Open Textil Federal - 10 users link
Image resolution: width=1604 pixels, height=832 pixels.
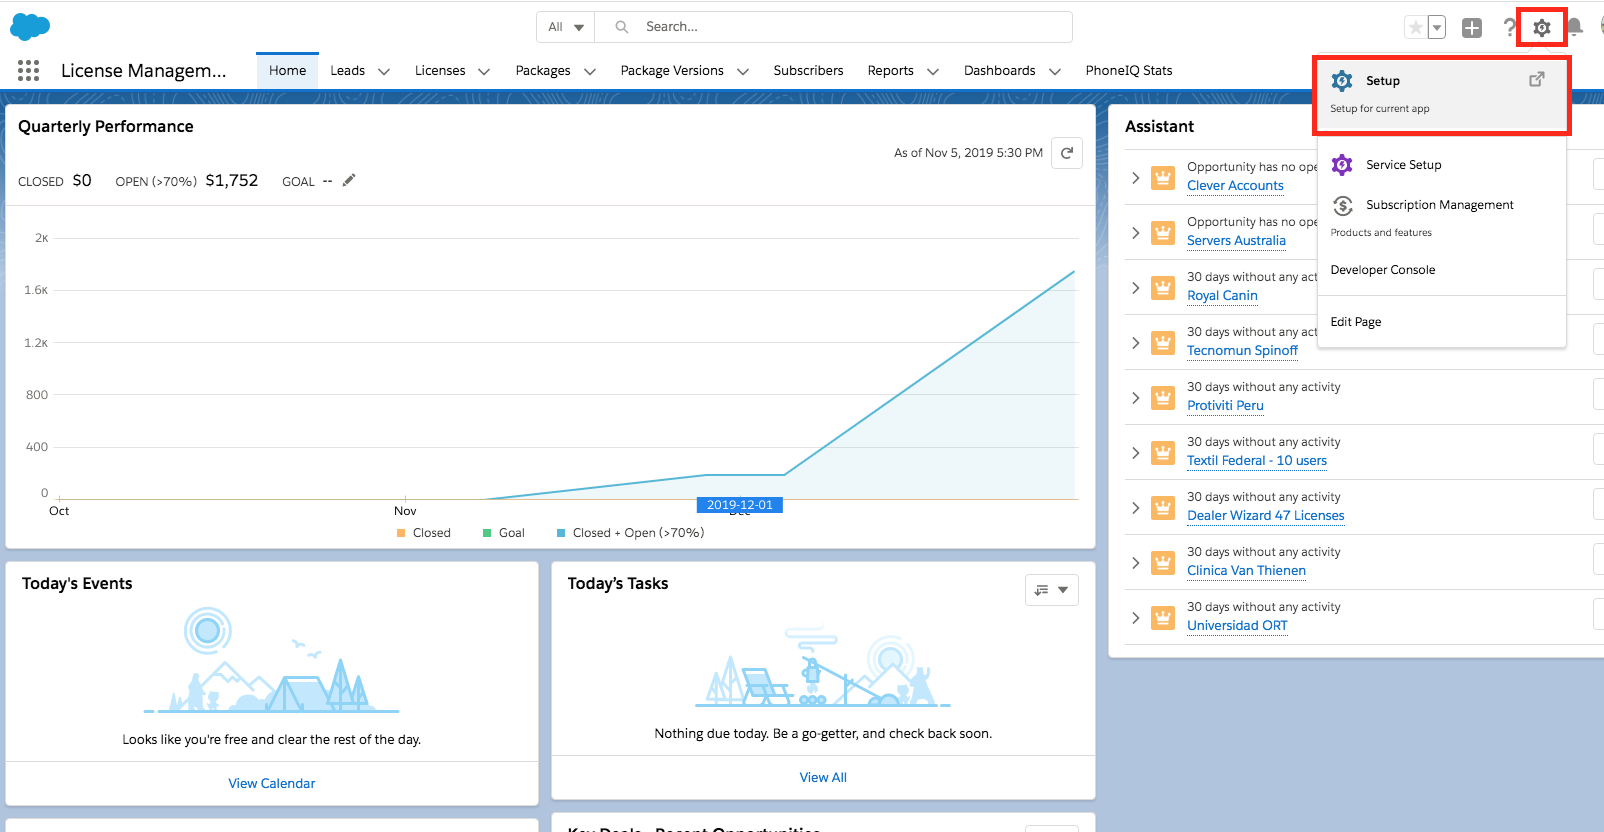tap(1257, 461)
